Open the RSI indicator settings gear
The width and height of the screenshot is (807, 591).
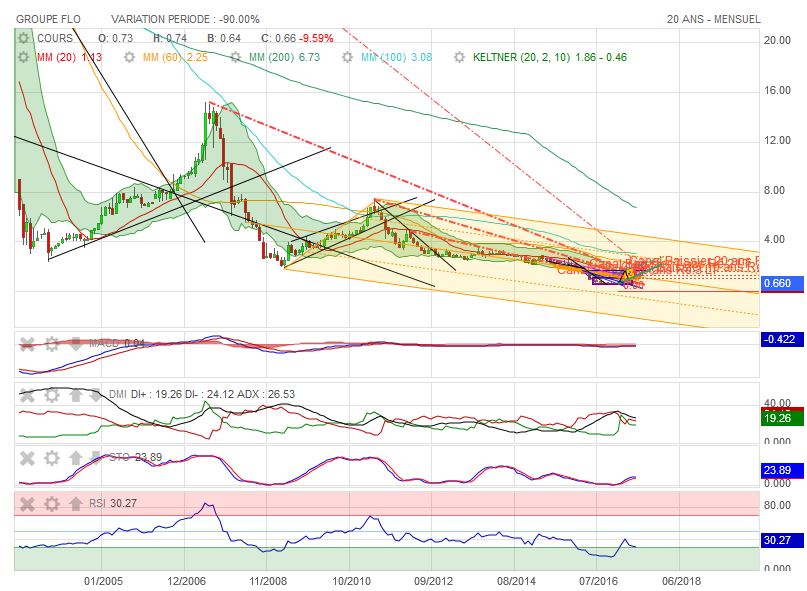51,503
